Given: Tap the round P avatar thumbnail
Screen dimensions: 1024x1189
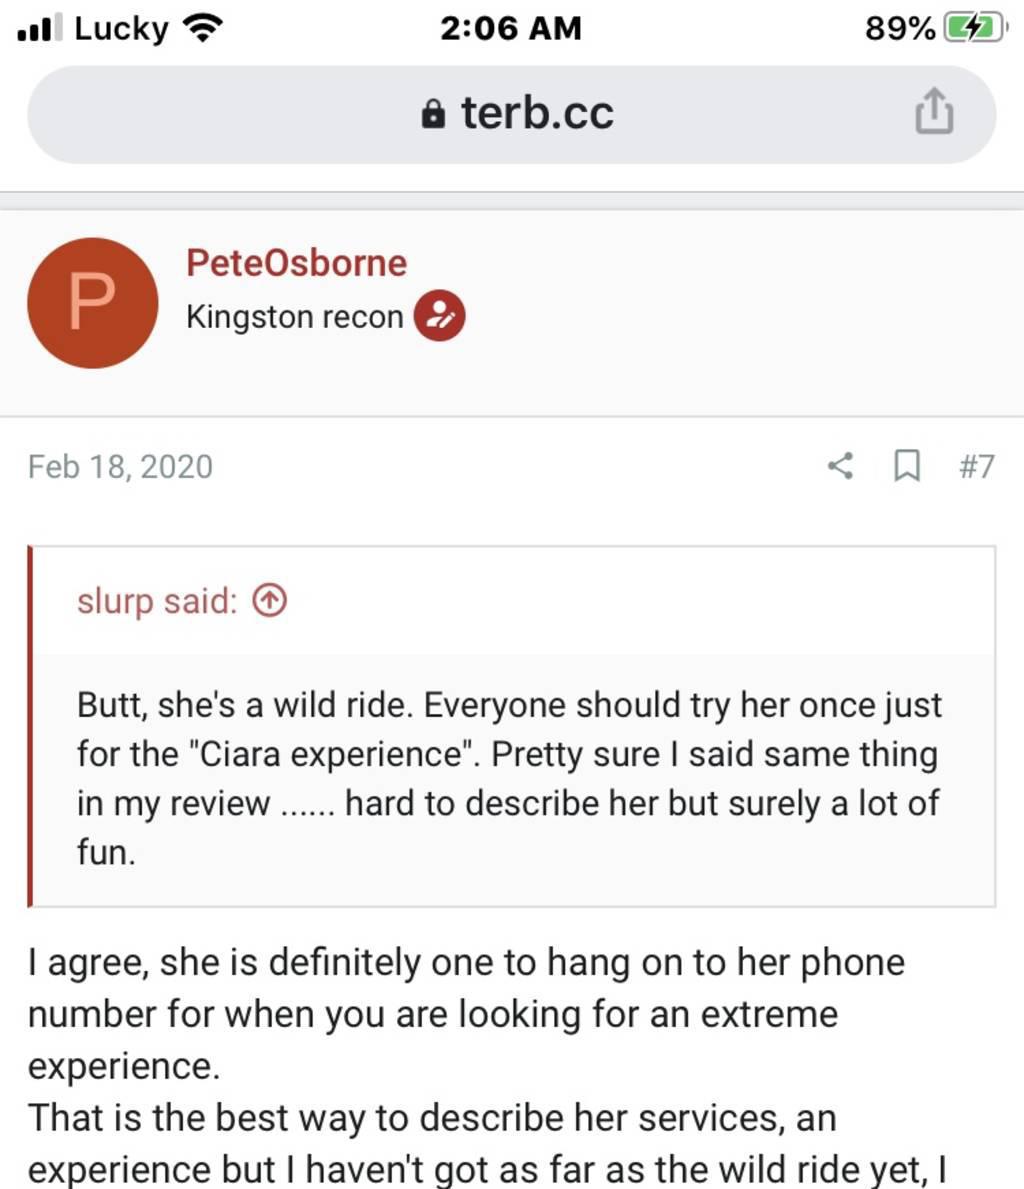Looking at the screenshot, I should pos(92,303).
